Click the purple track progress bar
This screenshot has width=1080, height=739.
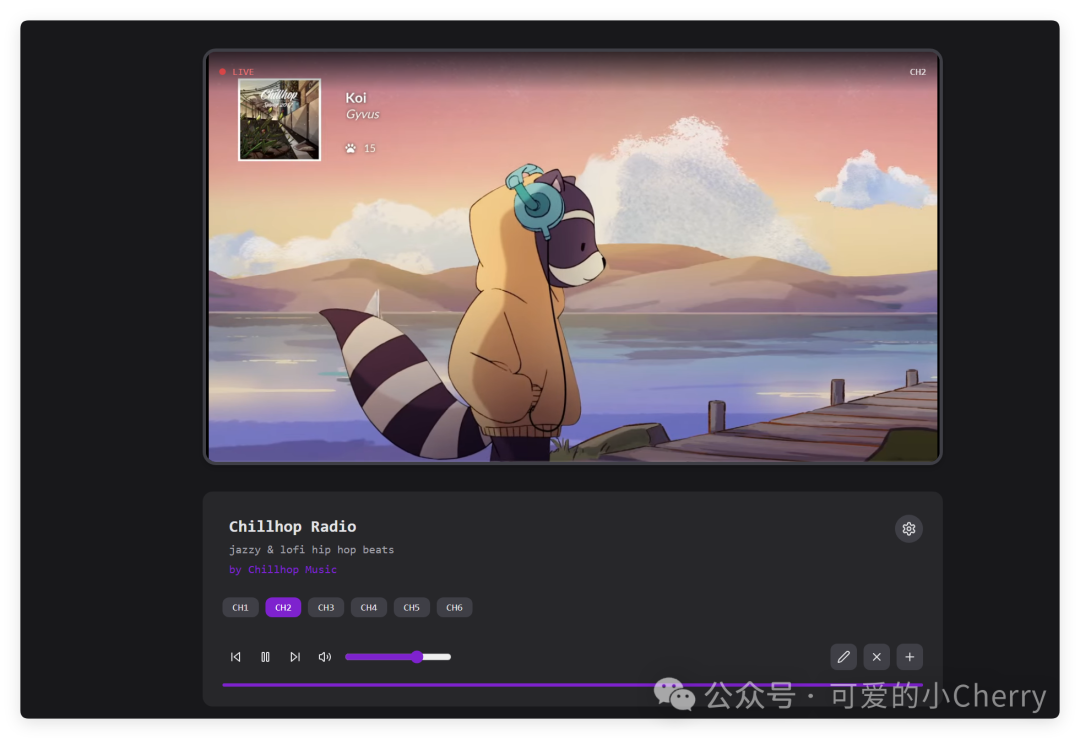tap(572, 685)
